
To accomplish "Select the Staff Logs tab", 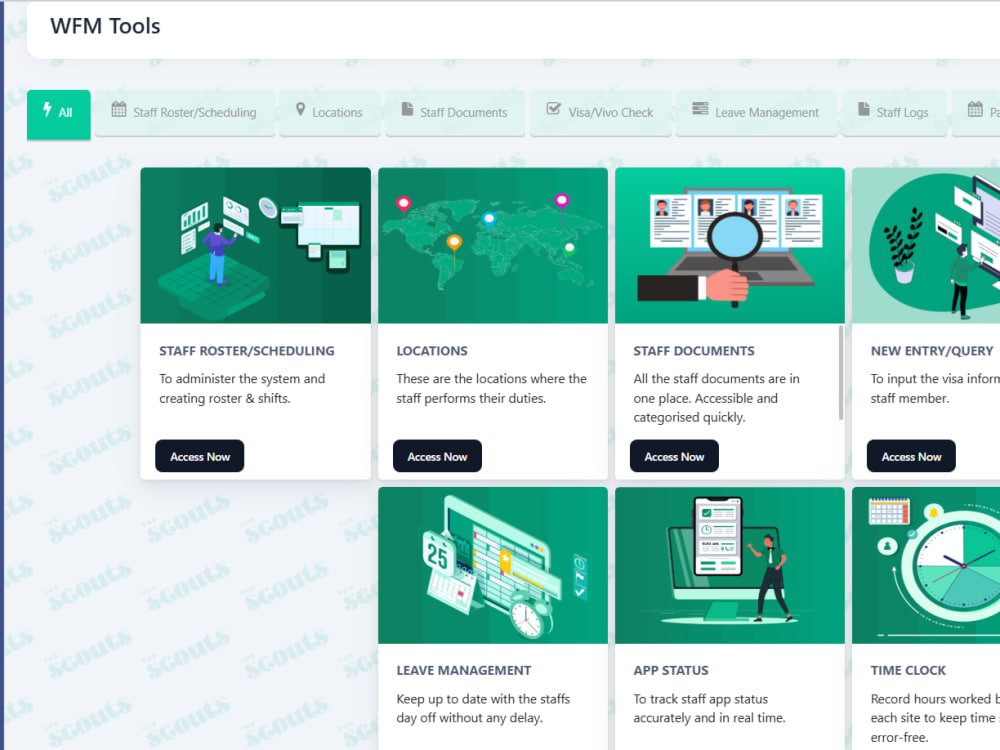I will (x=893, y=113).
